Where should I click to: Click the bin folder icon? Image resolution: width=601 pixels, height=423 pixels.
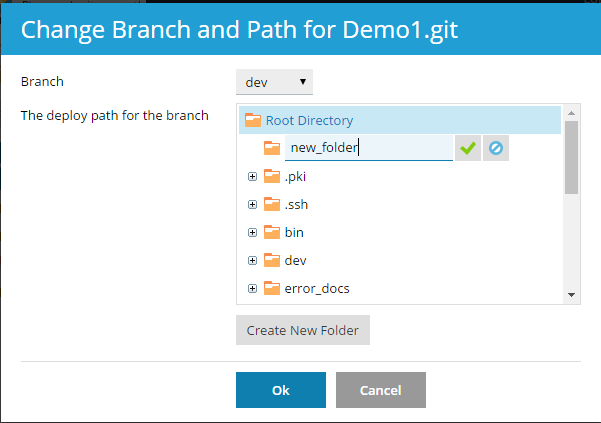[x=272, y=233]
